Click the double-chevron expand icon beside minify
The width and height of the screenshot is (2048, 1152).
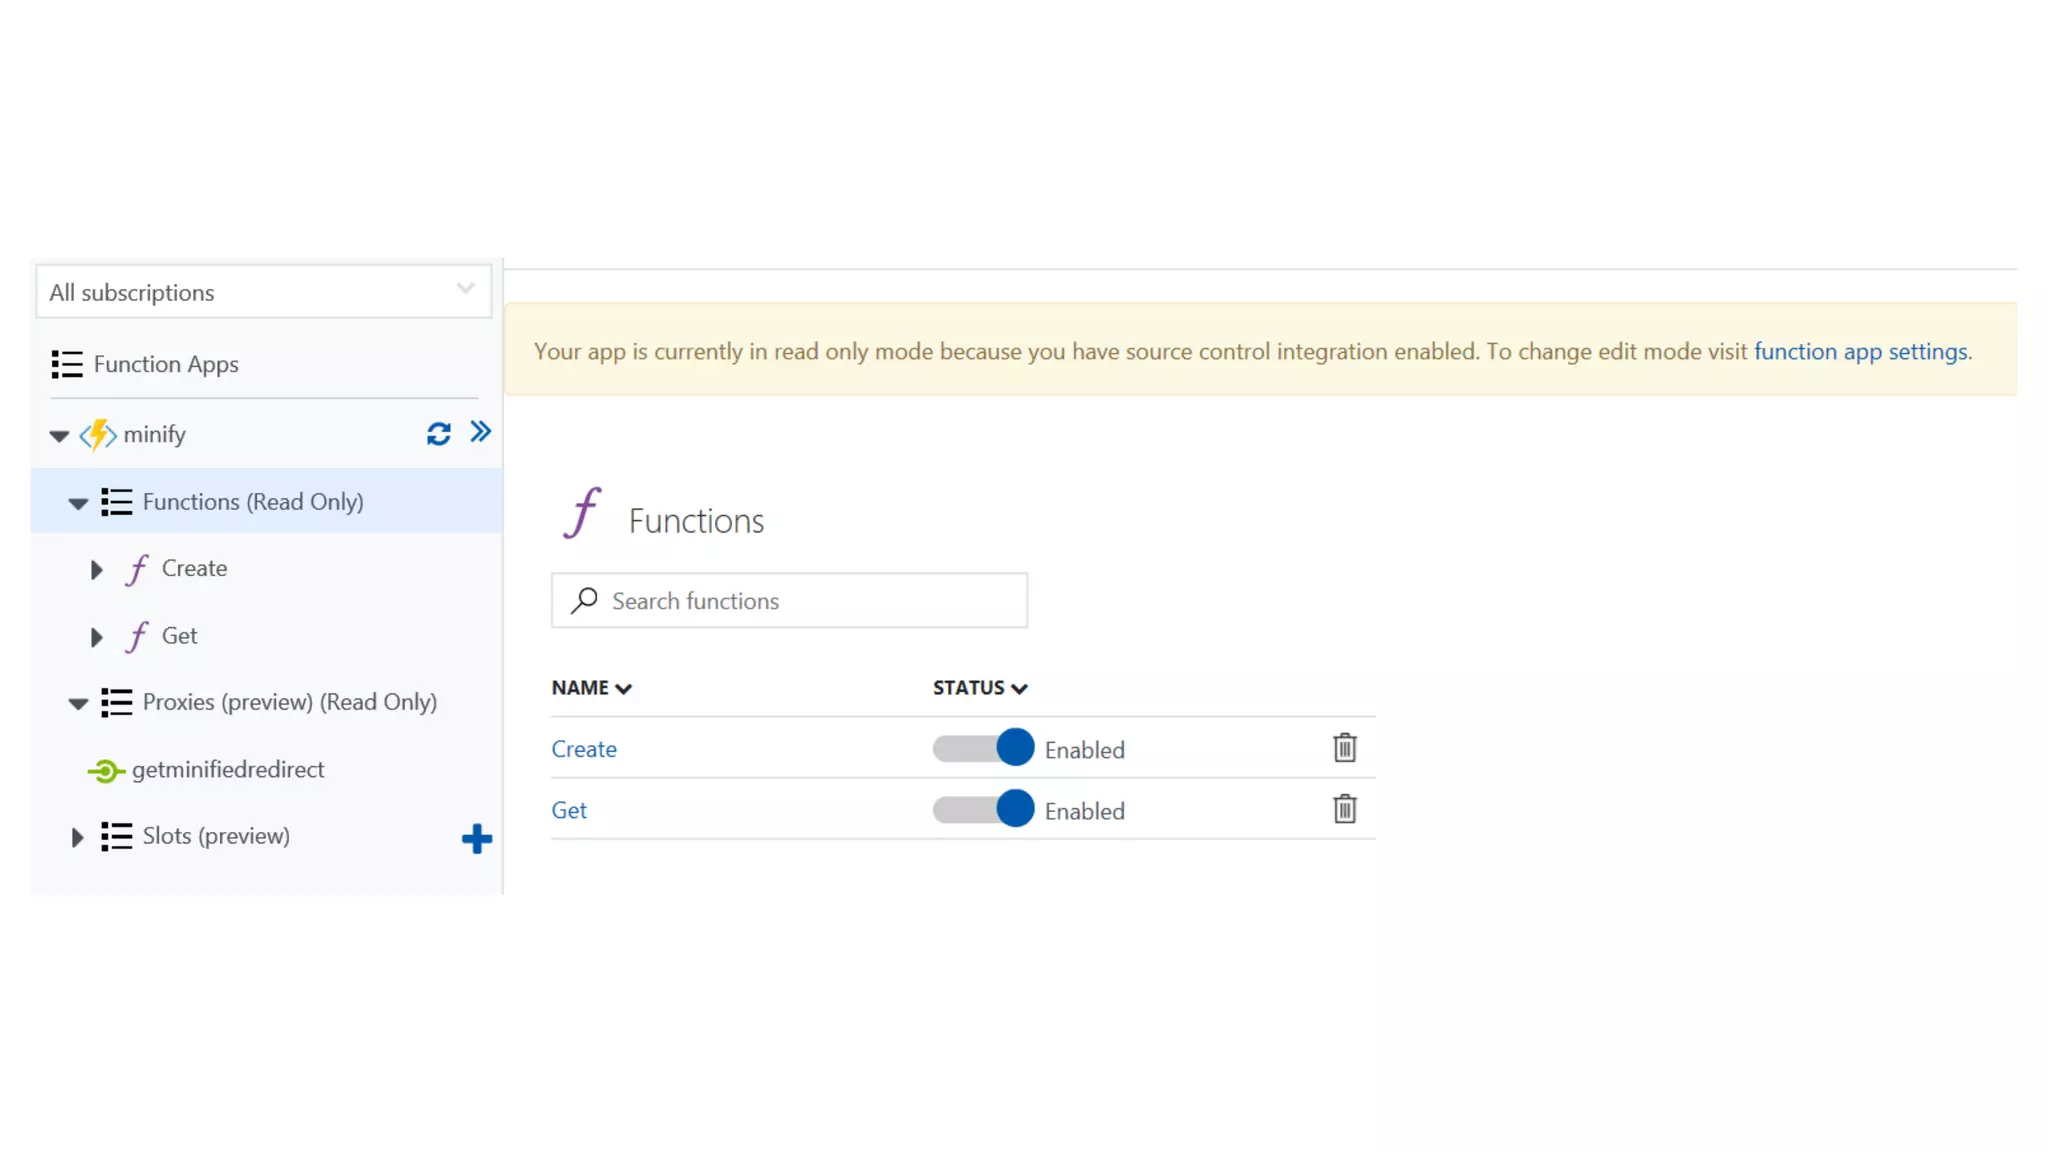pyautogui.click(x=481, y=432)
